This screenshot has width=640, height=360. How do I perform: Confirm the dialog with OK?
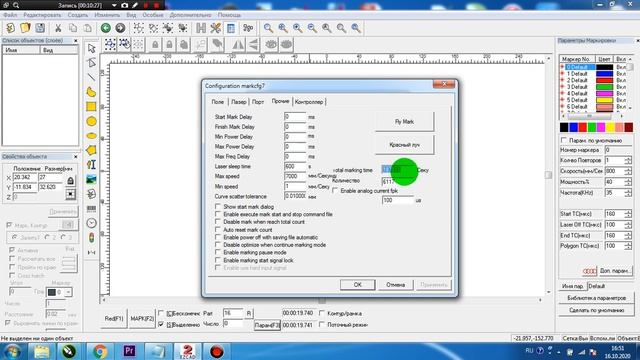click(358, 284)
